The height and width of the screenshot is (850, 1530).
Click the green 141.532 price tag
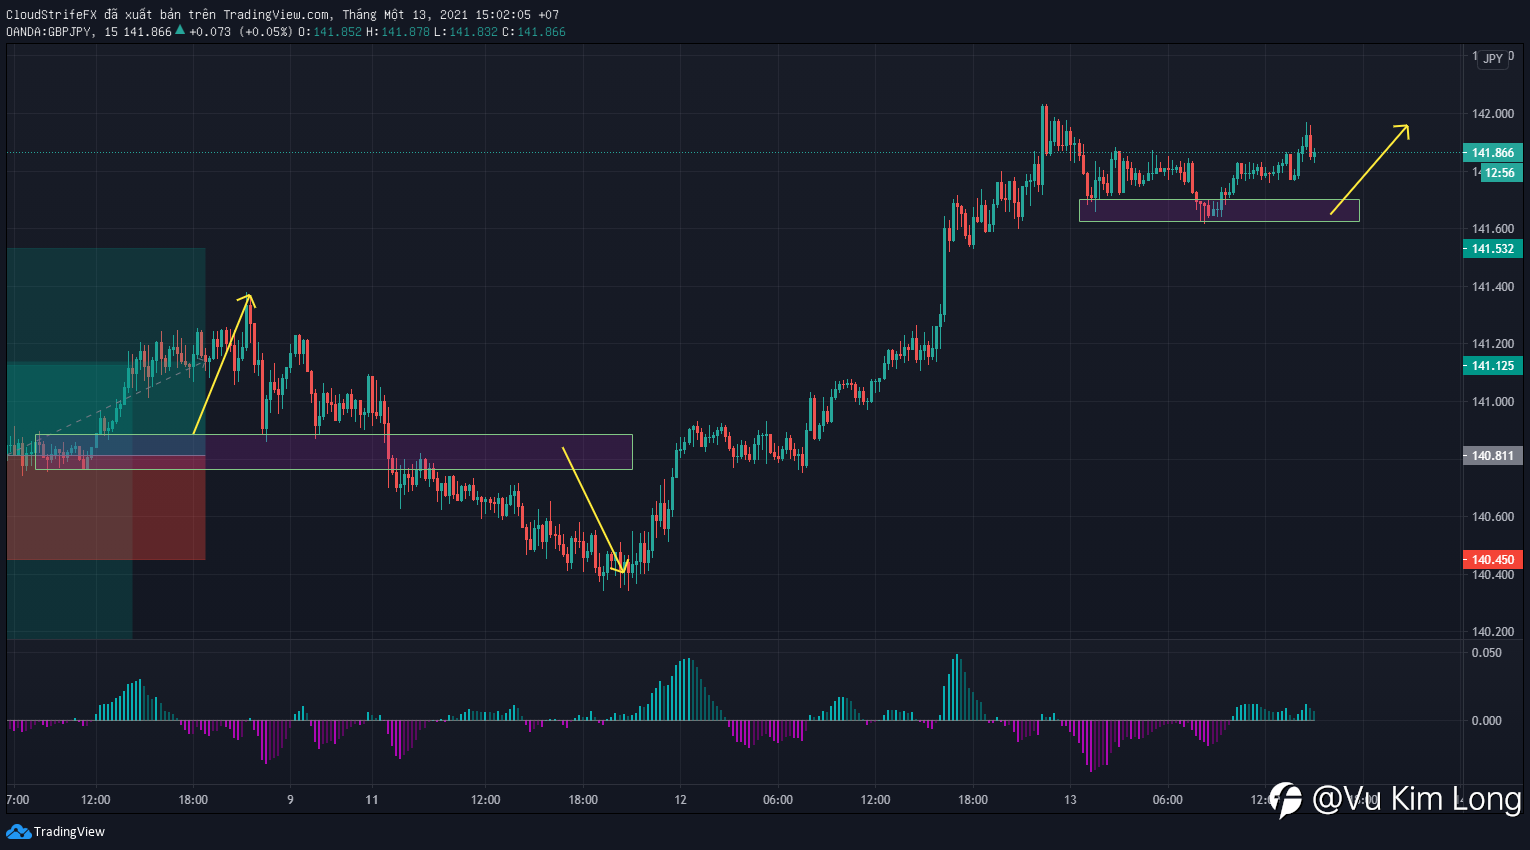click(1493, 248)
